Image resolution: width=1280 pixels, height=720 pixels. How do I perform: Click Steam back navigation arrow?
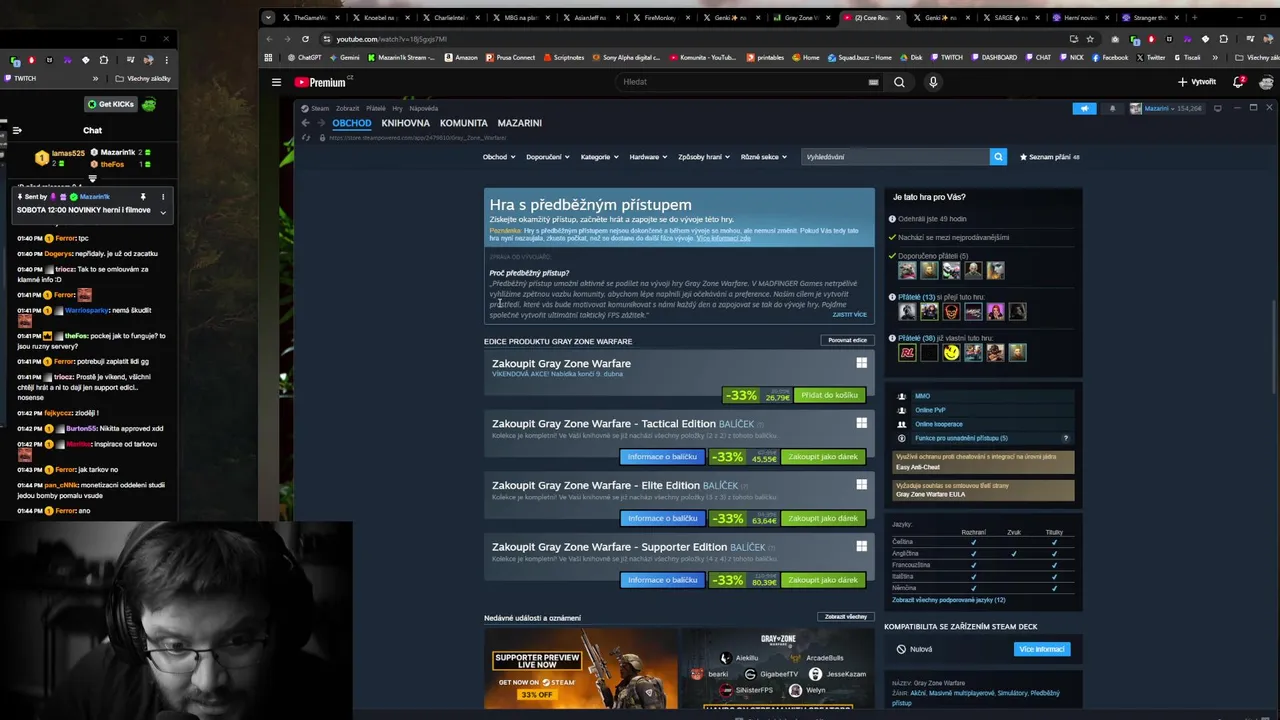click(305, 123)
